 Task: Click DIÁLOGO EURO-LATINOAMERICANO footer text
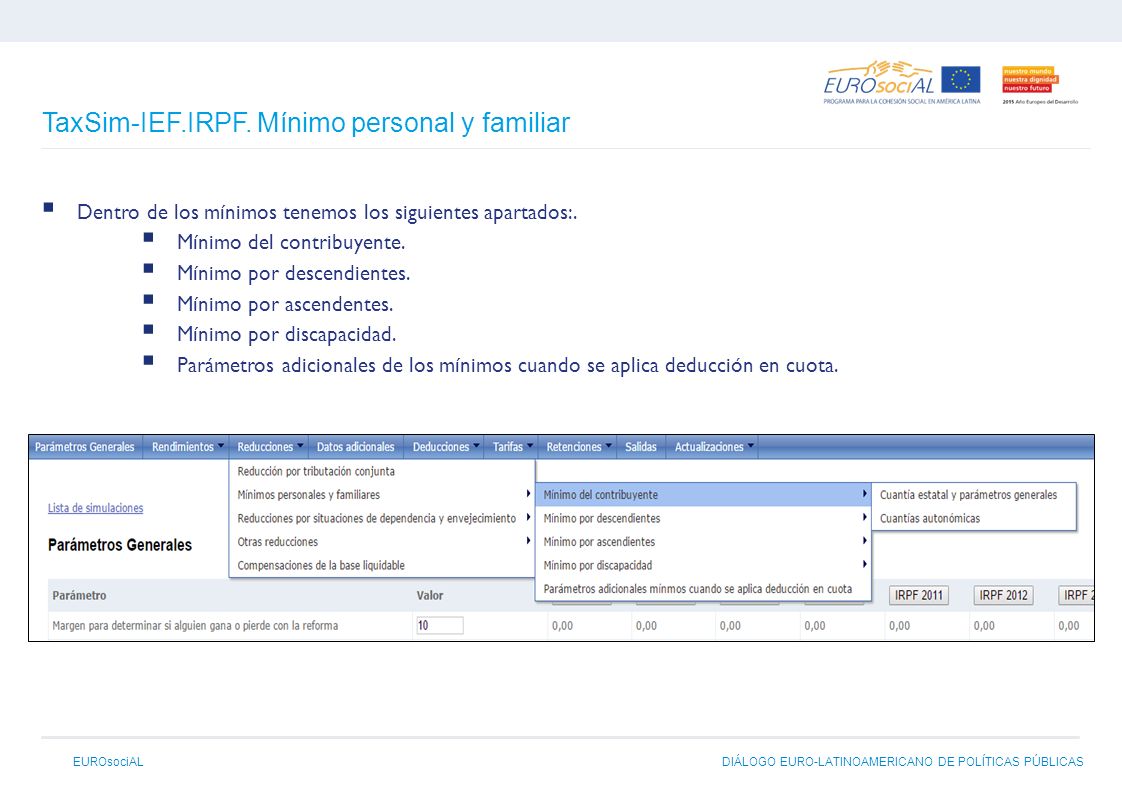(902, 762)
